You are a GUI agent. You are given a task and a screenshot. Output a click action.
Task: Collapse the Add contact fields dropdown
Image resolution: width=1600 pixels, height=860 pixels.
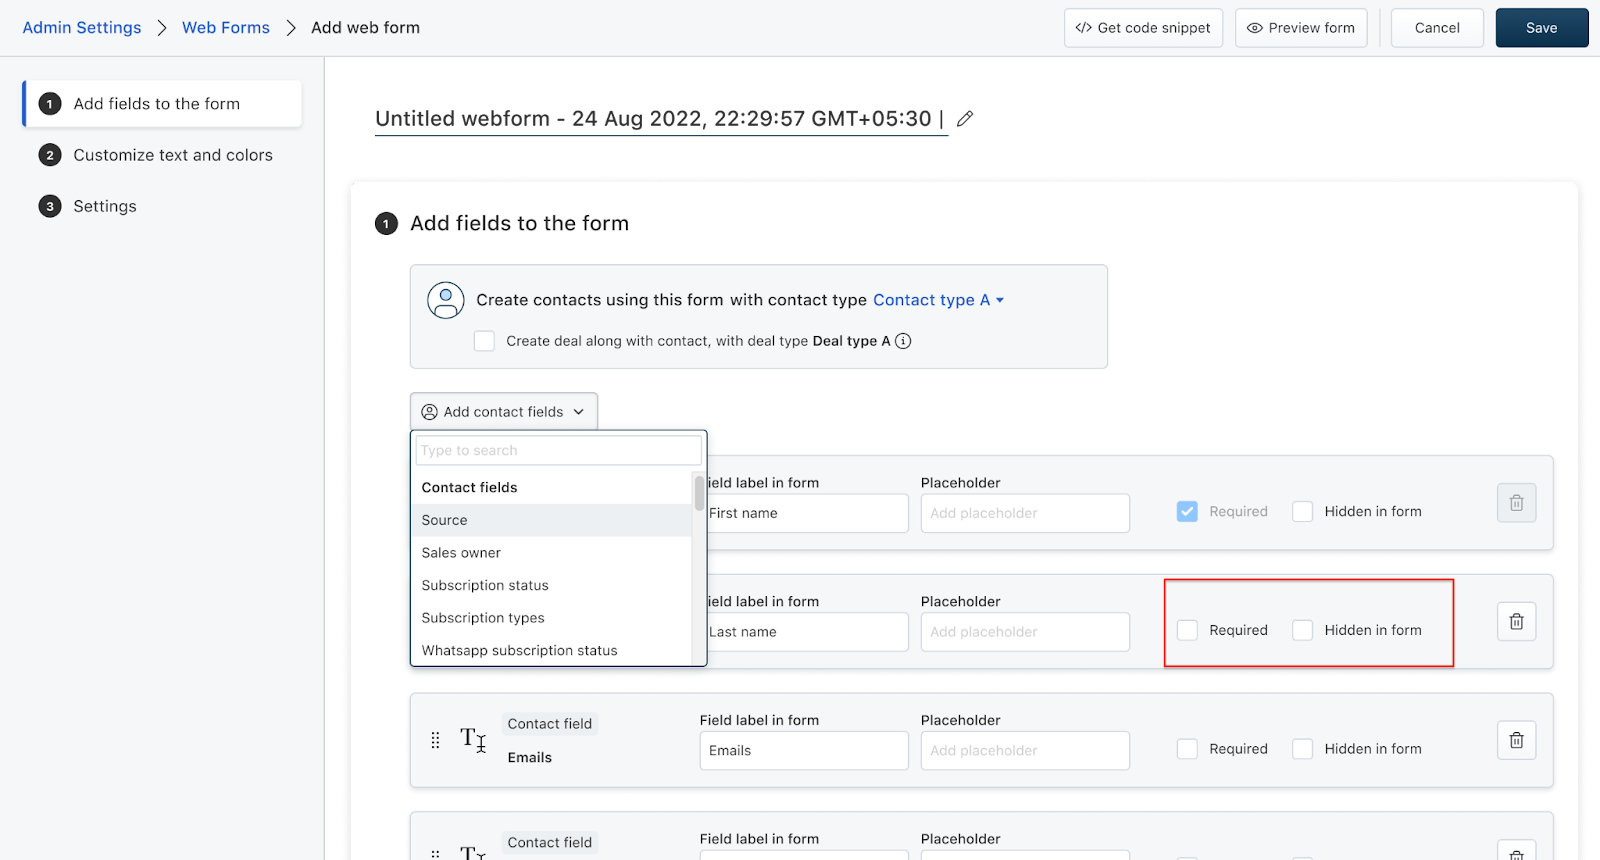click(x=504, y=412)
